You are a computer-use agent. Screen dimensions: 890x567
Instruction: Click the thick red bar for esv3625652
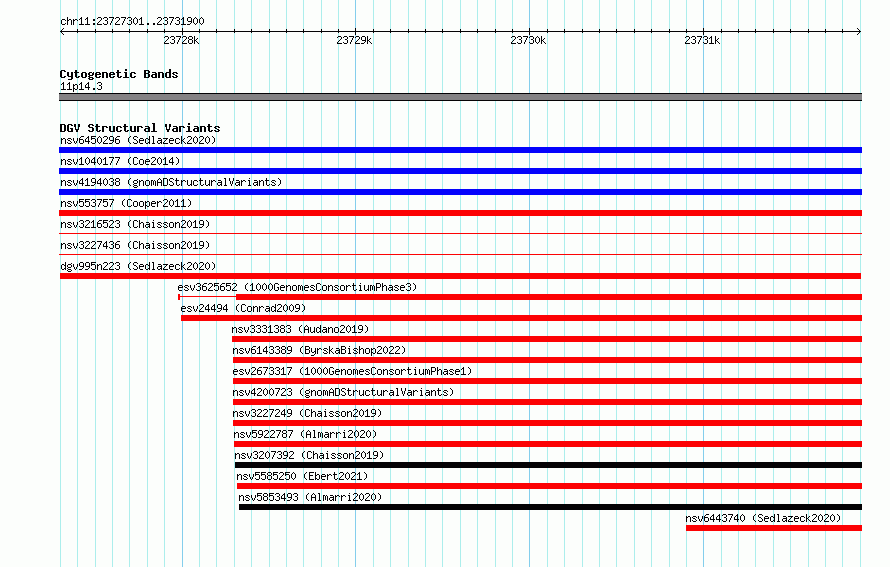(549, 297)
